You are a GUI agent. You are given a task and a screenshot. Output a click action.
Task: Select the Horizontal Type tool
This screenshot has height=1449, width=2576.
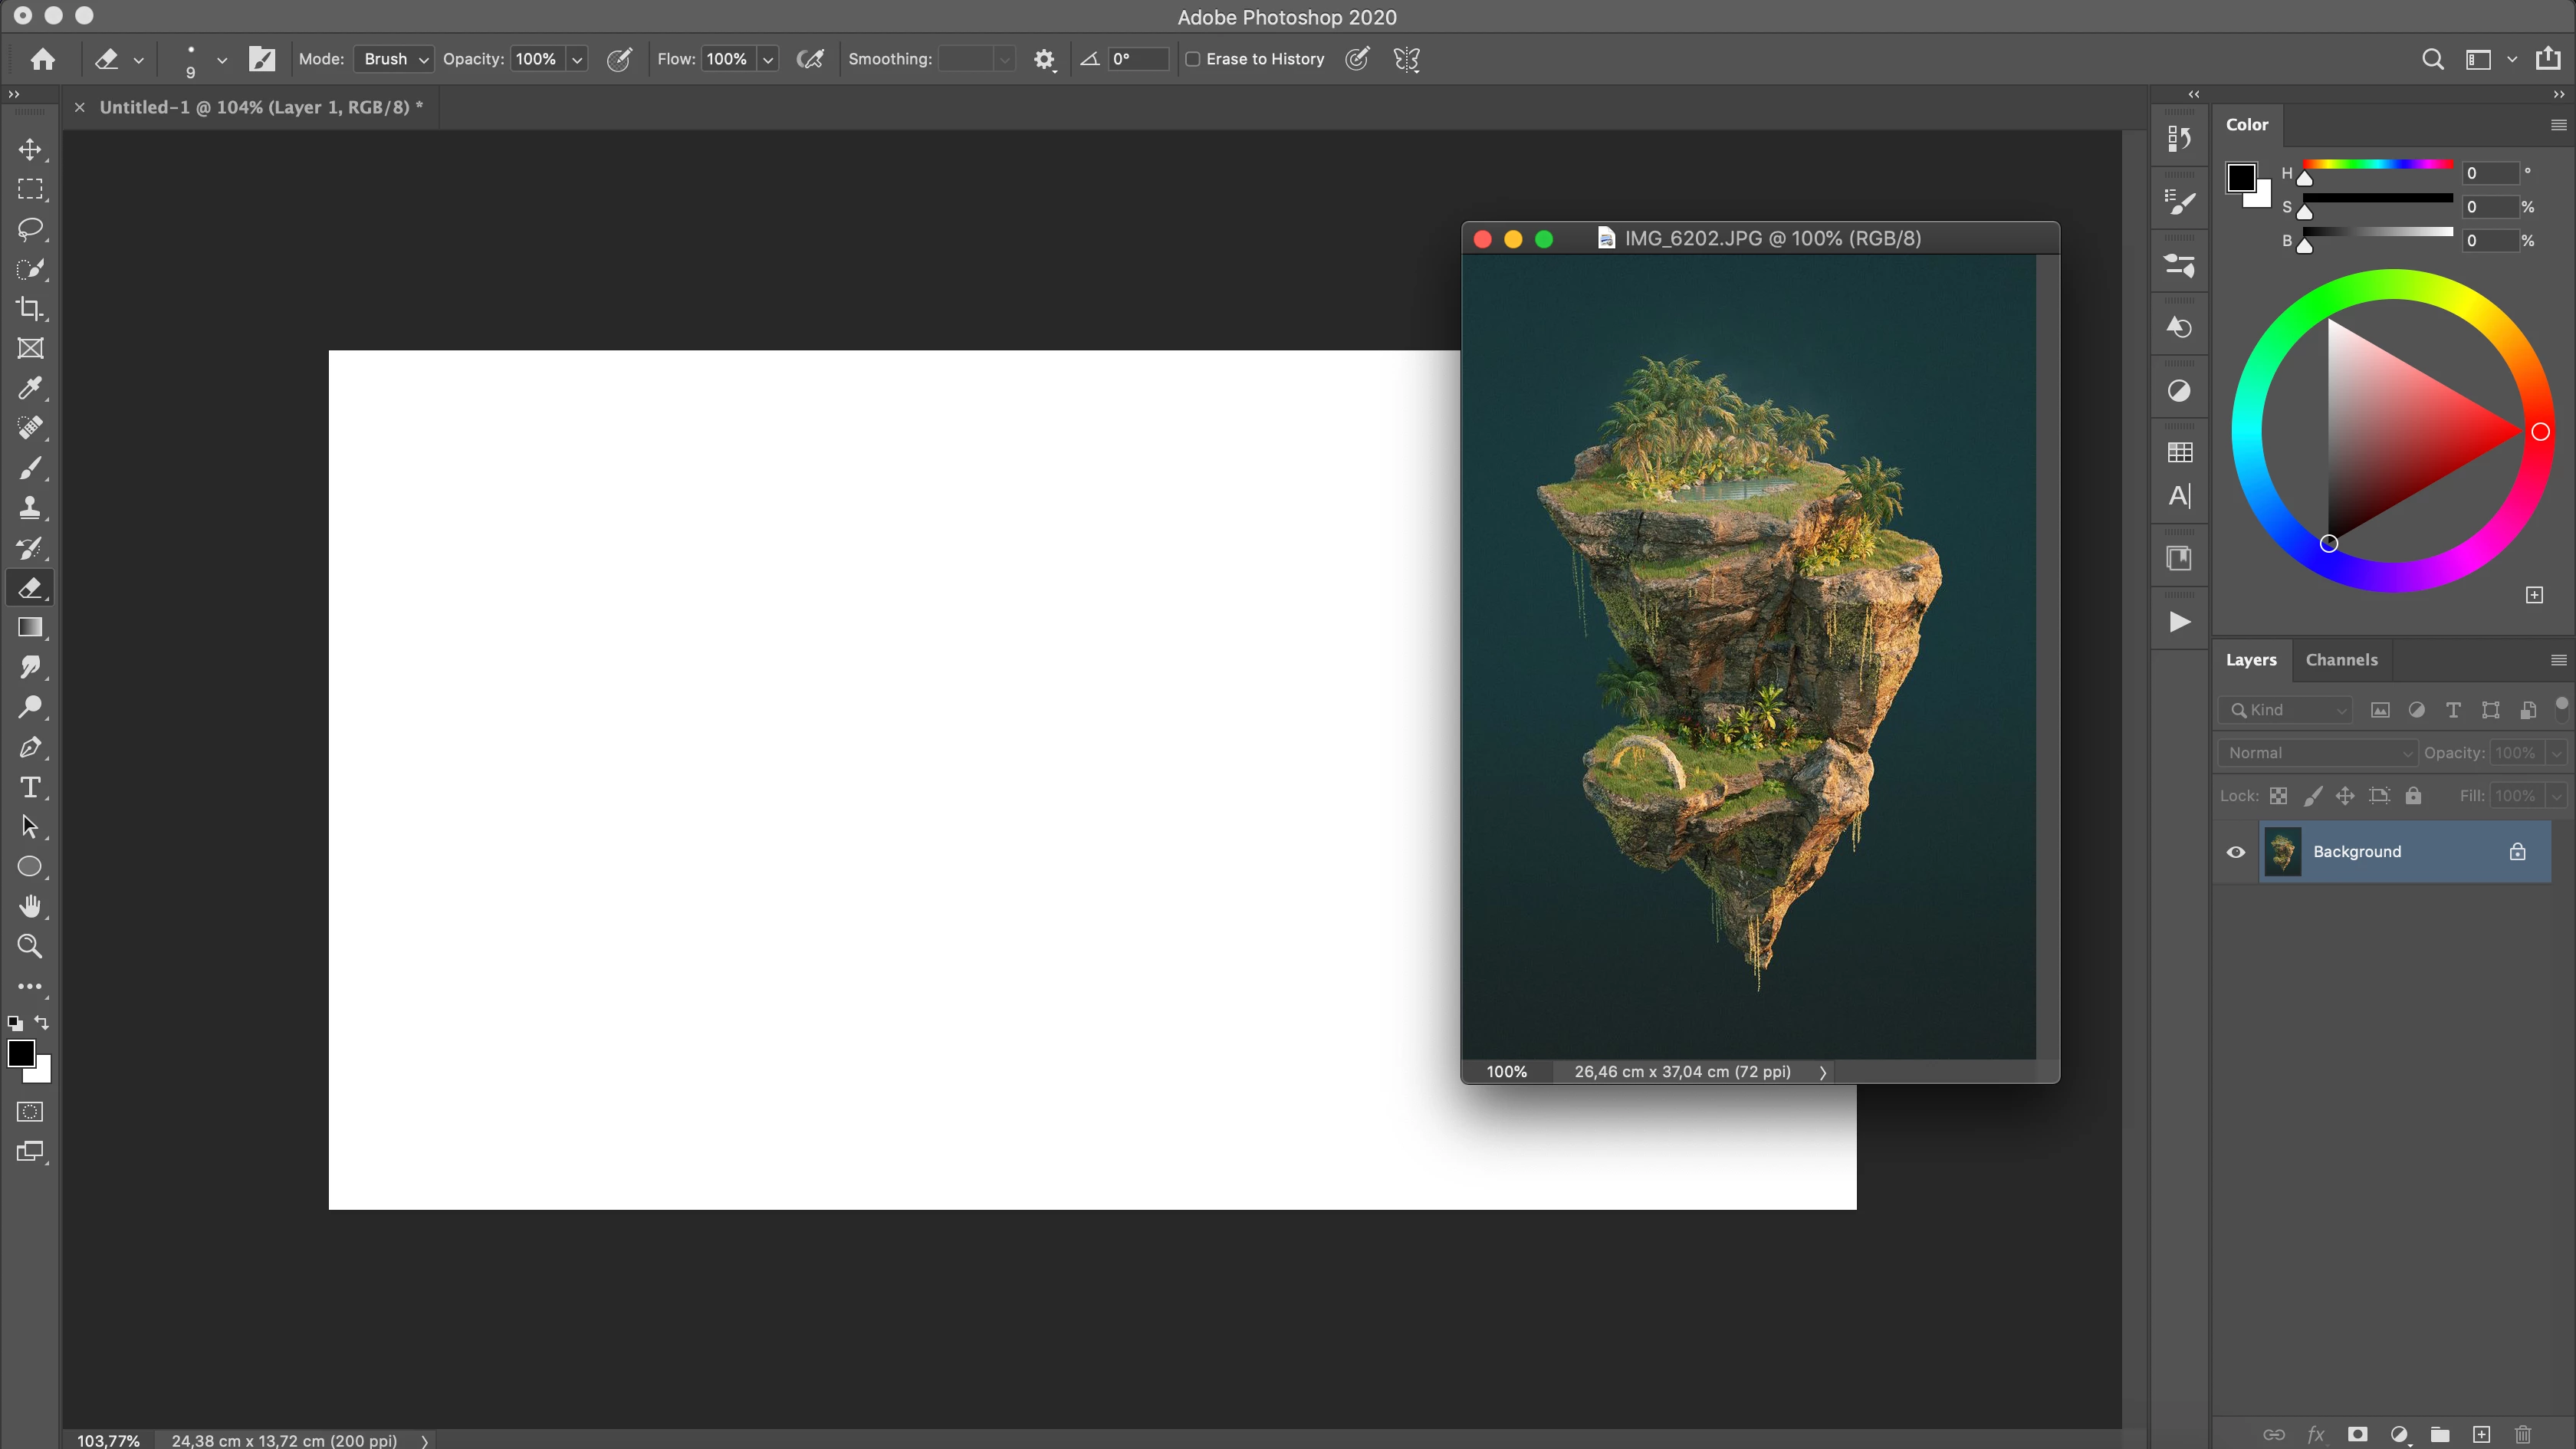coord(30,787)
